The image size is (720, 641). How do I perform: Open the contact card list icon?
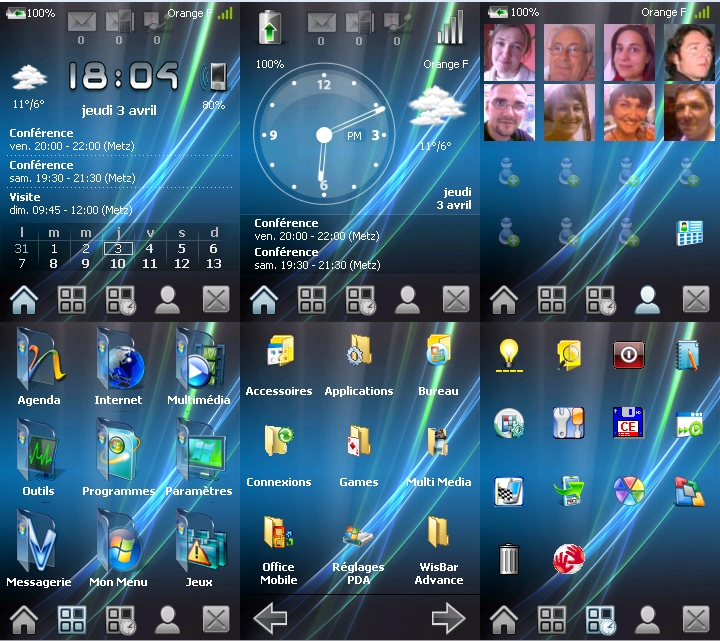pos(689,233)
